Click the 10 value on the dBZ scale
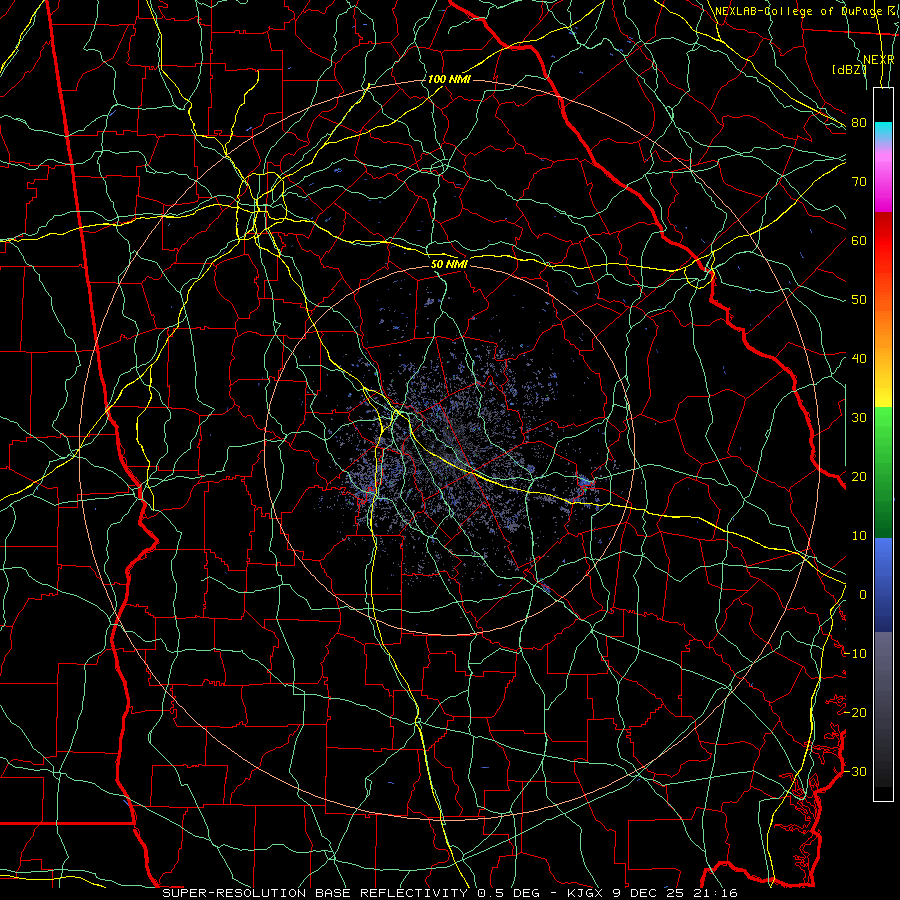 (x=859, y=536)
